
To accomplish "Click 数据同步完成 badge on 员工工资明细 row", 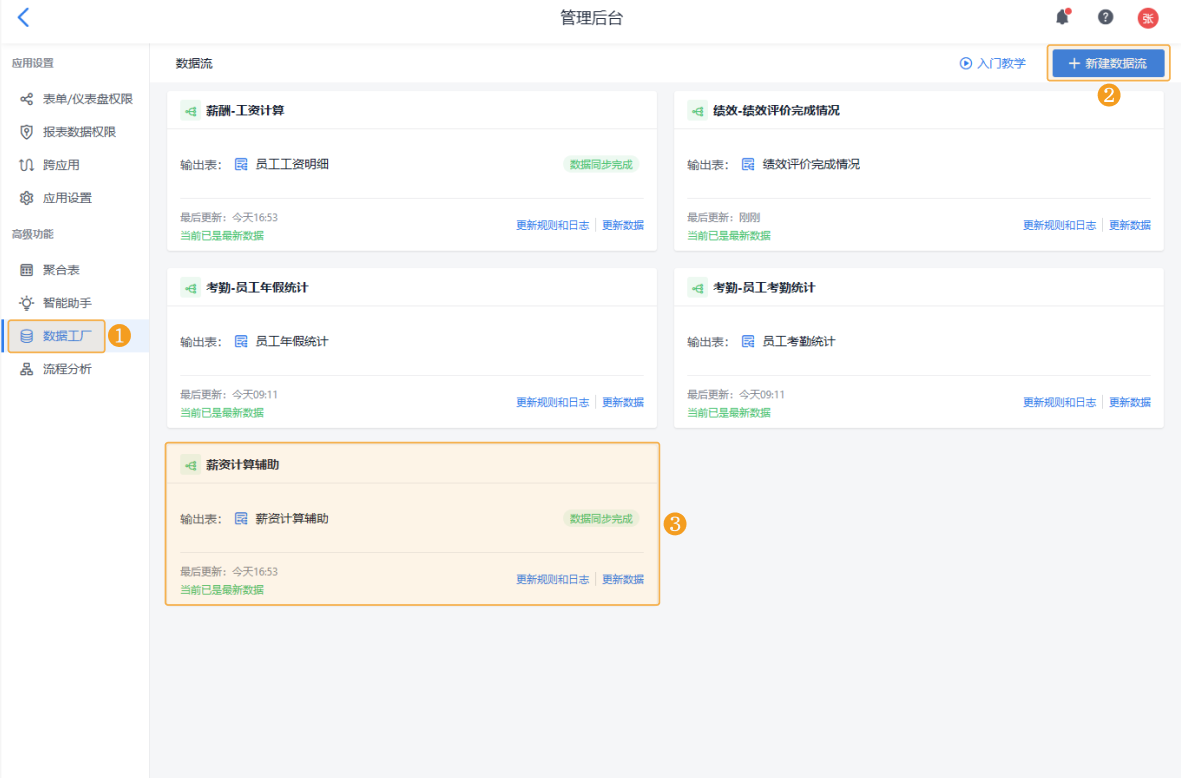I will tap(601, 164).
